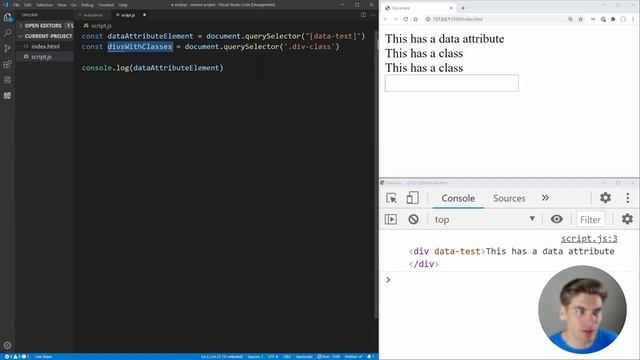
Task: Open Search in VS Code activity bar
Action: (x=7, y=33)
